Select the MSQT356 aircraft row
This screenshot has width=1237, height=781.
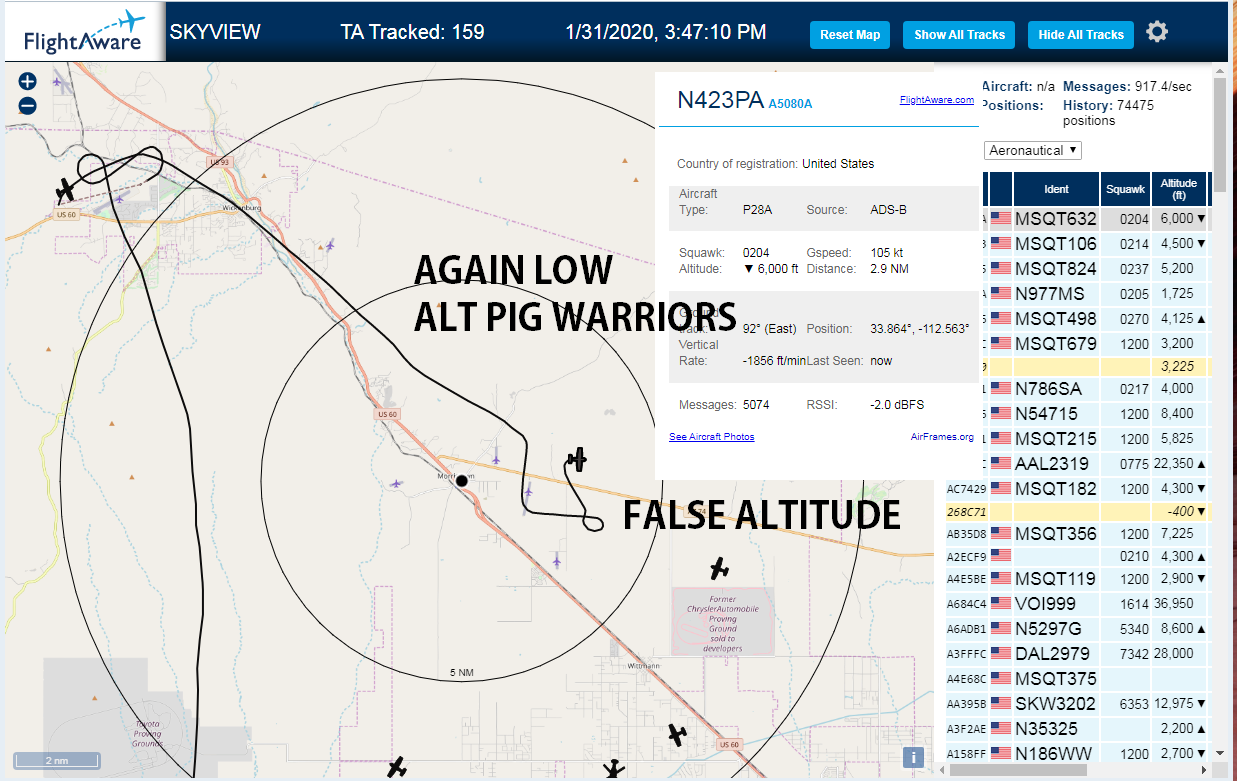point(1079,534)
